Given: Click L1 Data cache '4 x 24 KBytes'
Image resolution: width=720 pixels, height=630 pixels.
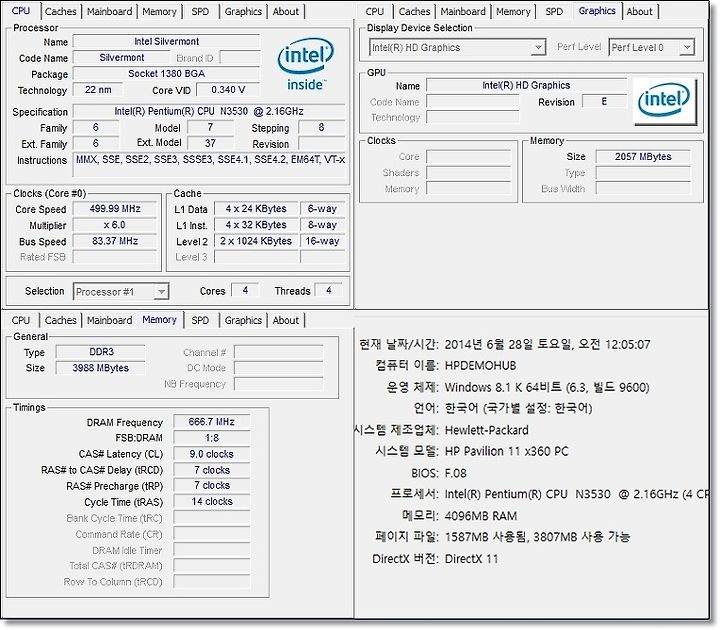Looking at the screenshot, I should pyautogui.click(x=256, y=208).
